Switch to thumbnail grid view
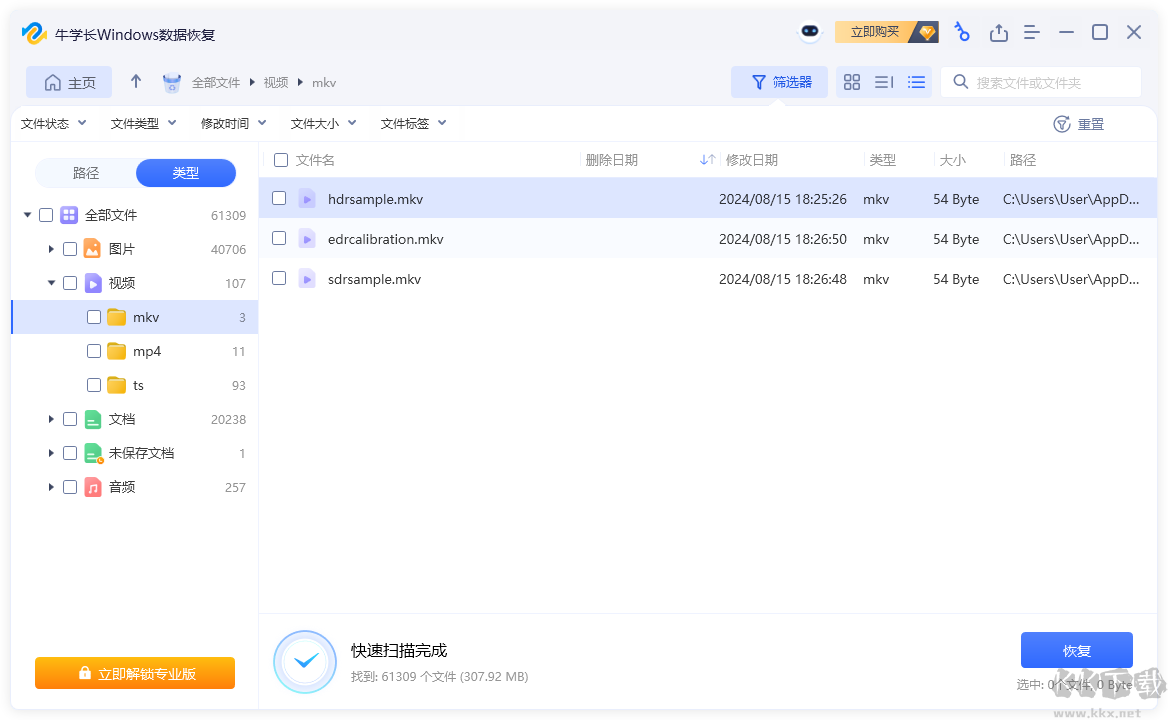 click(852, 82)
